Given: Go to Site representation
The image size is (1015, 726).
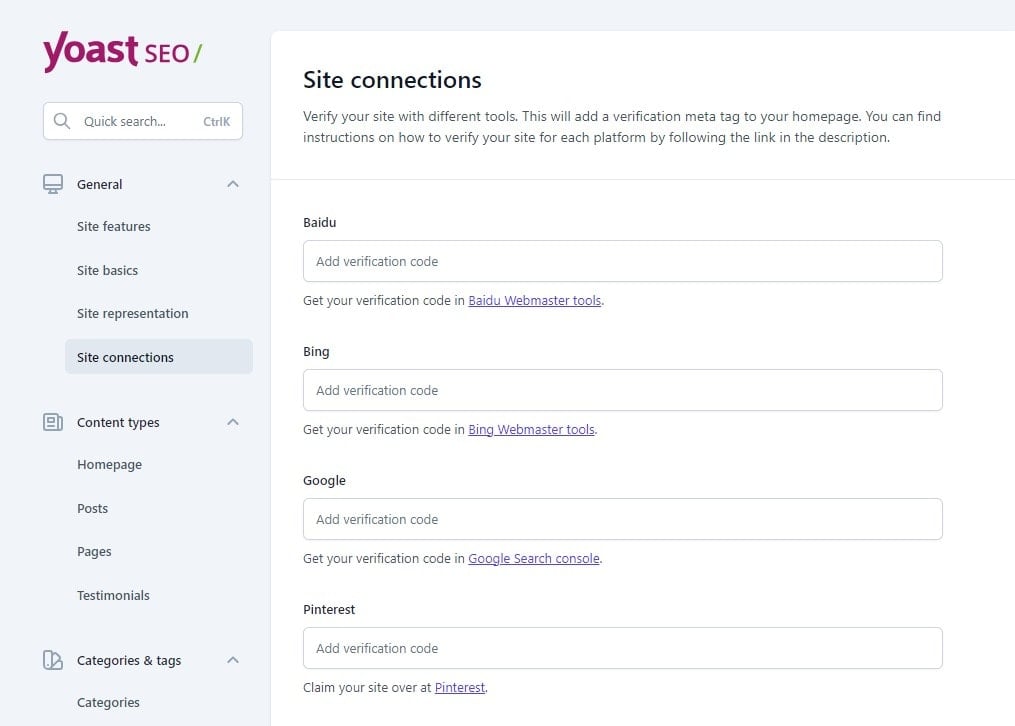Looking at the screenshot, I should tap(133, 314).
